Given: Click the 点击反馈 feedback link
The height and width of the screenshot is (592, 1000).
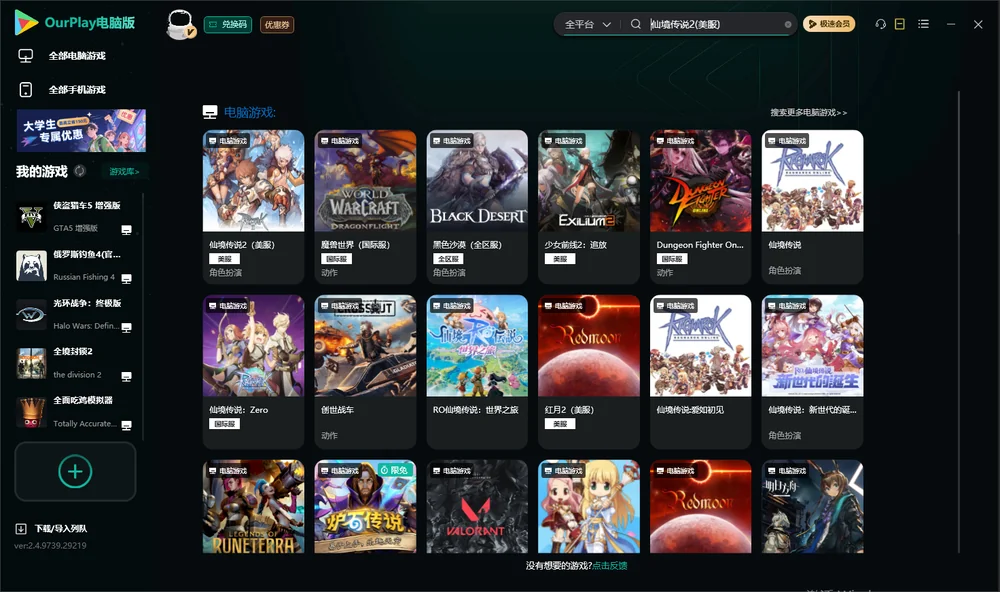Looking at the screenshot, I should 610,566.
